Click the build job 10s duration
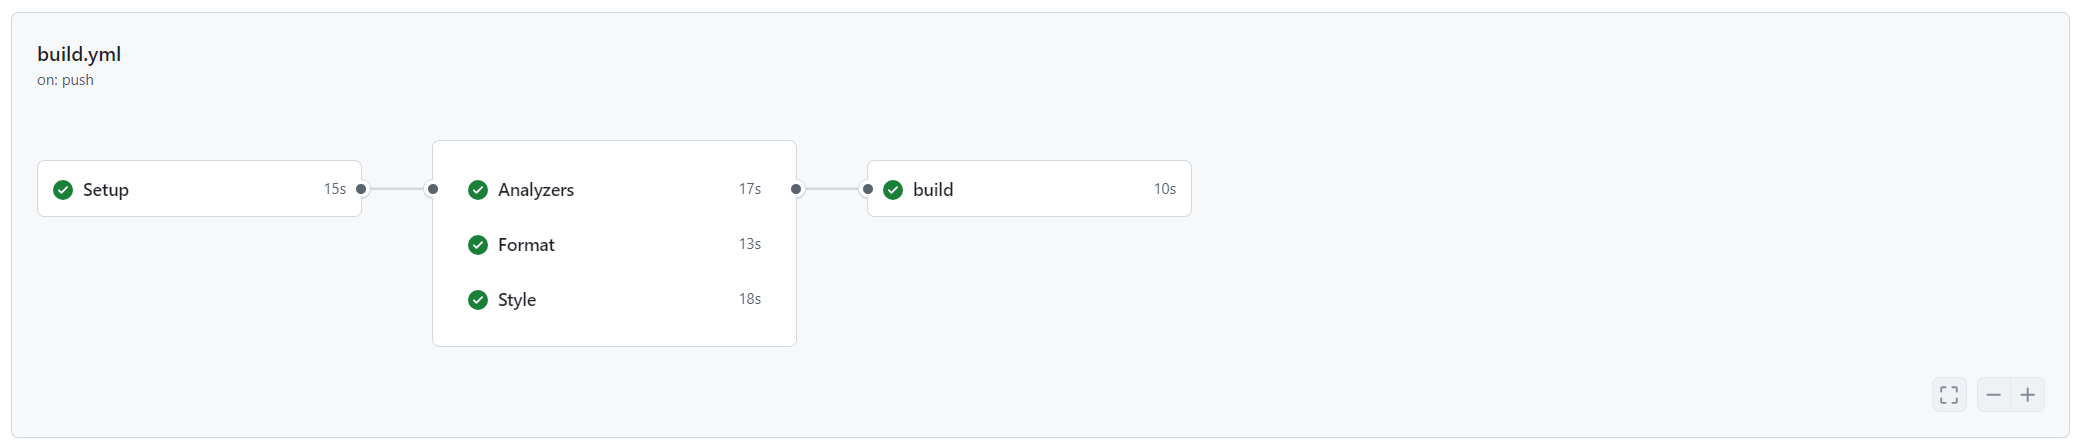 point(1165,189)
